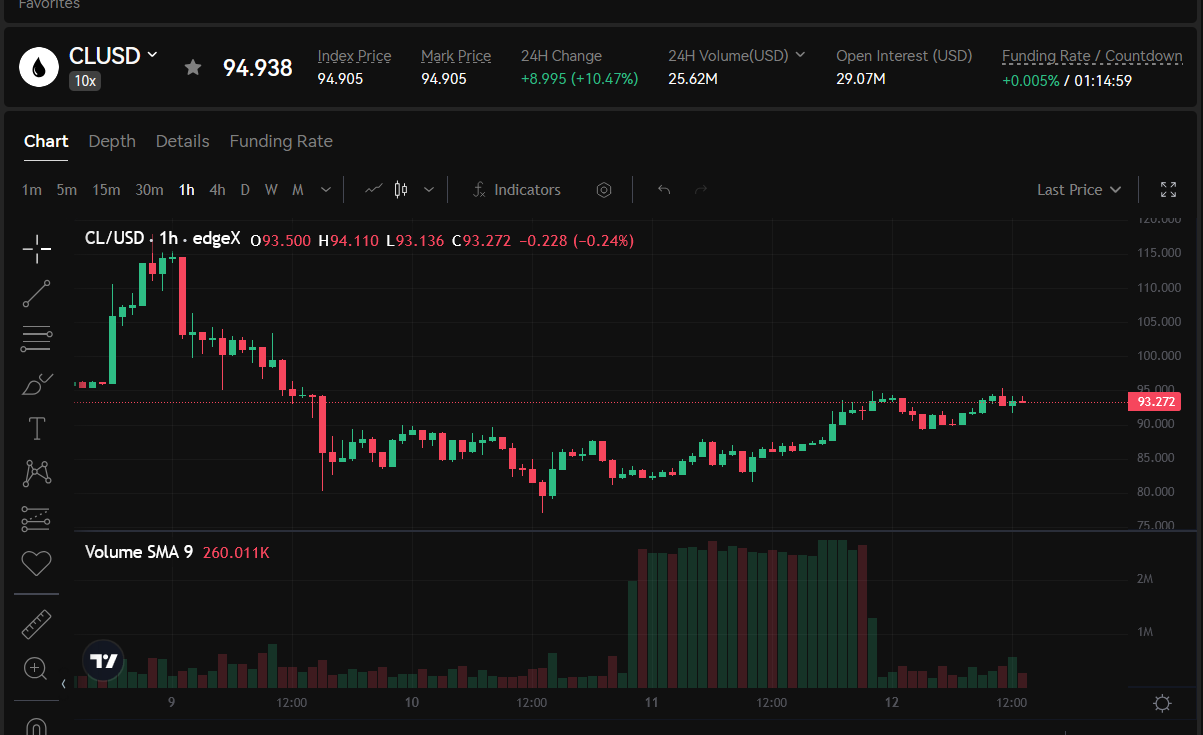Click the +8.995 (+10.47%) change value

(x=579, y=79)
